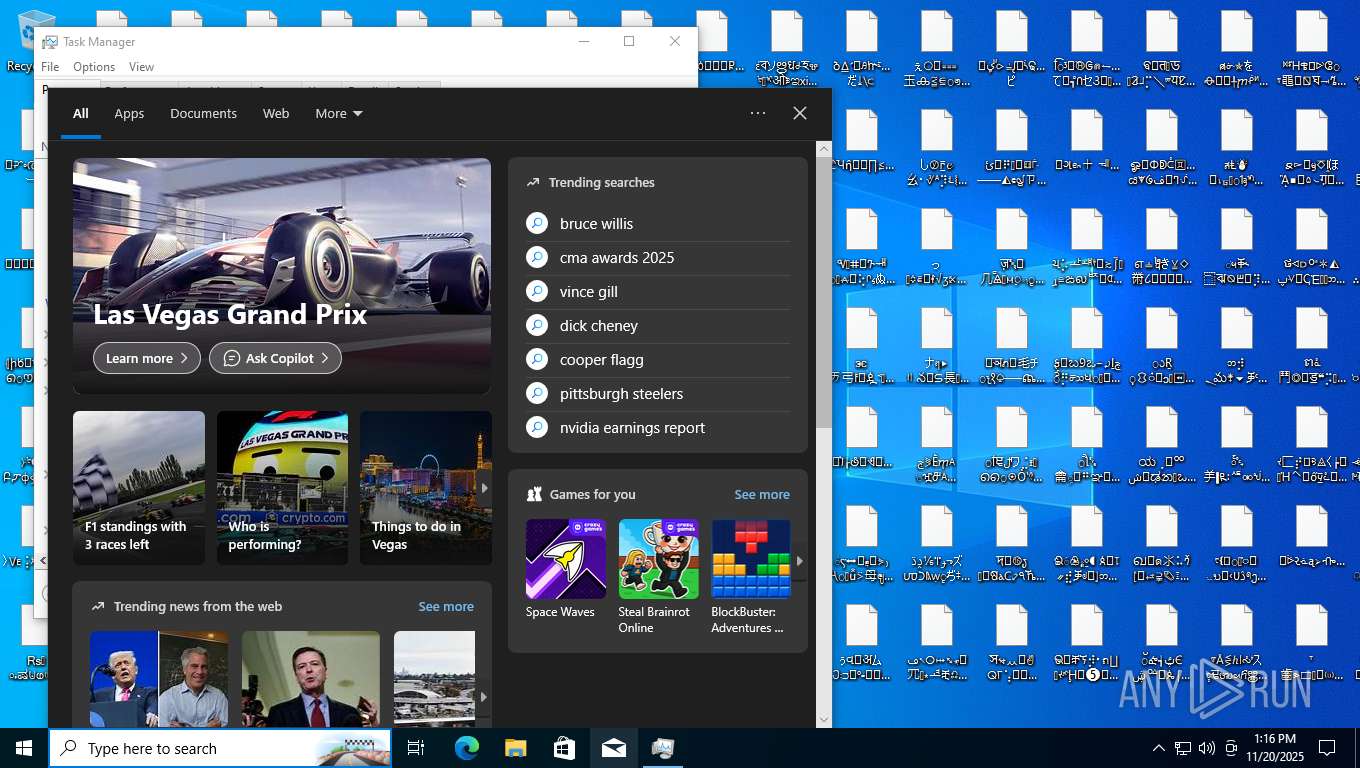Click the search panel vertical scrollbar thumb
This screenshot has height=768, width=1360.
pos(824,292)
